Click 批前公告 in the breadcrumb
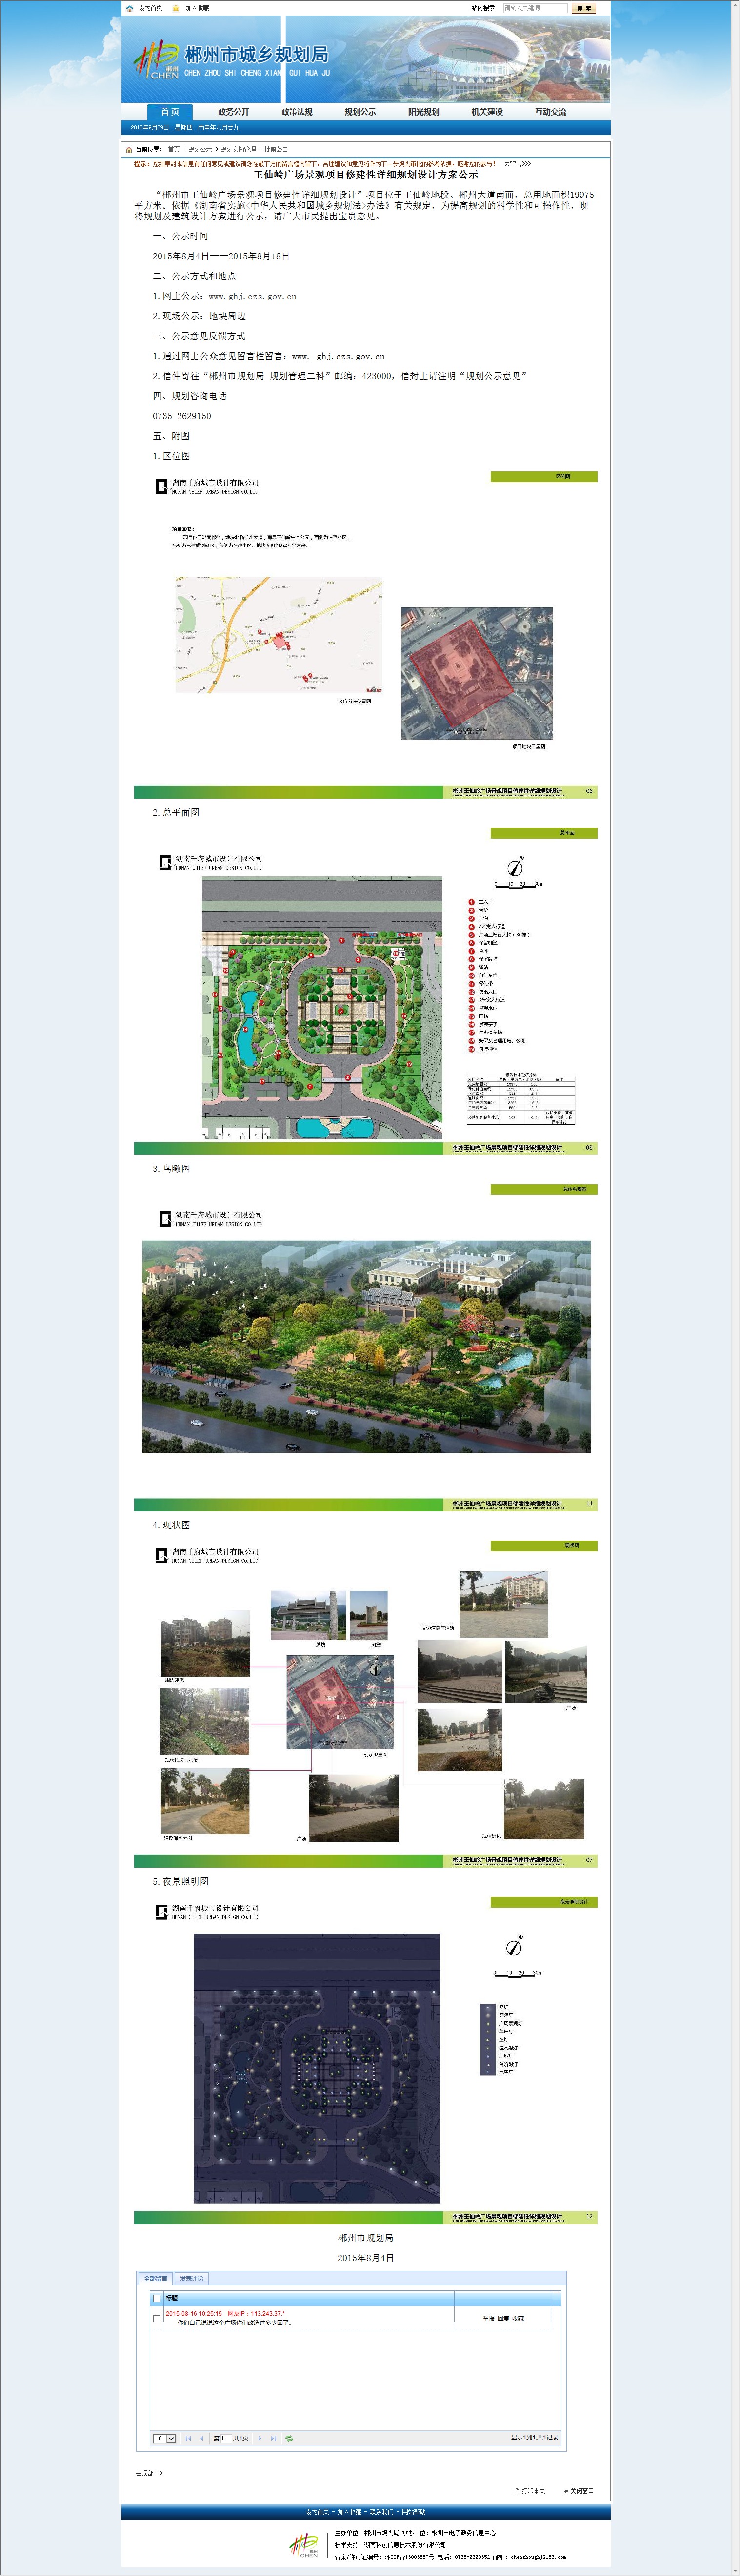 [x=276, y=149]
